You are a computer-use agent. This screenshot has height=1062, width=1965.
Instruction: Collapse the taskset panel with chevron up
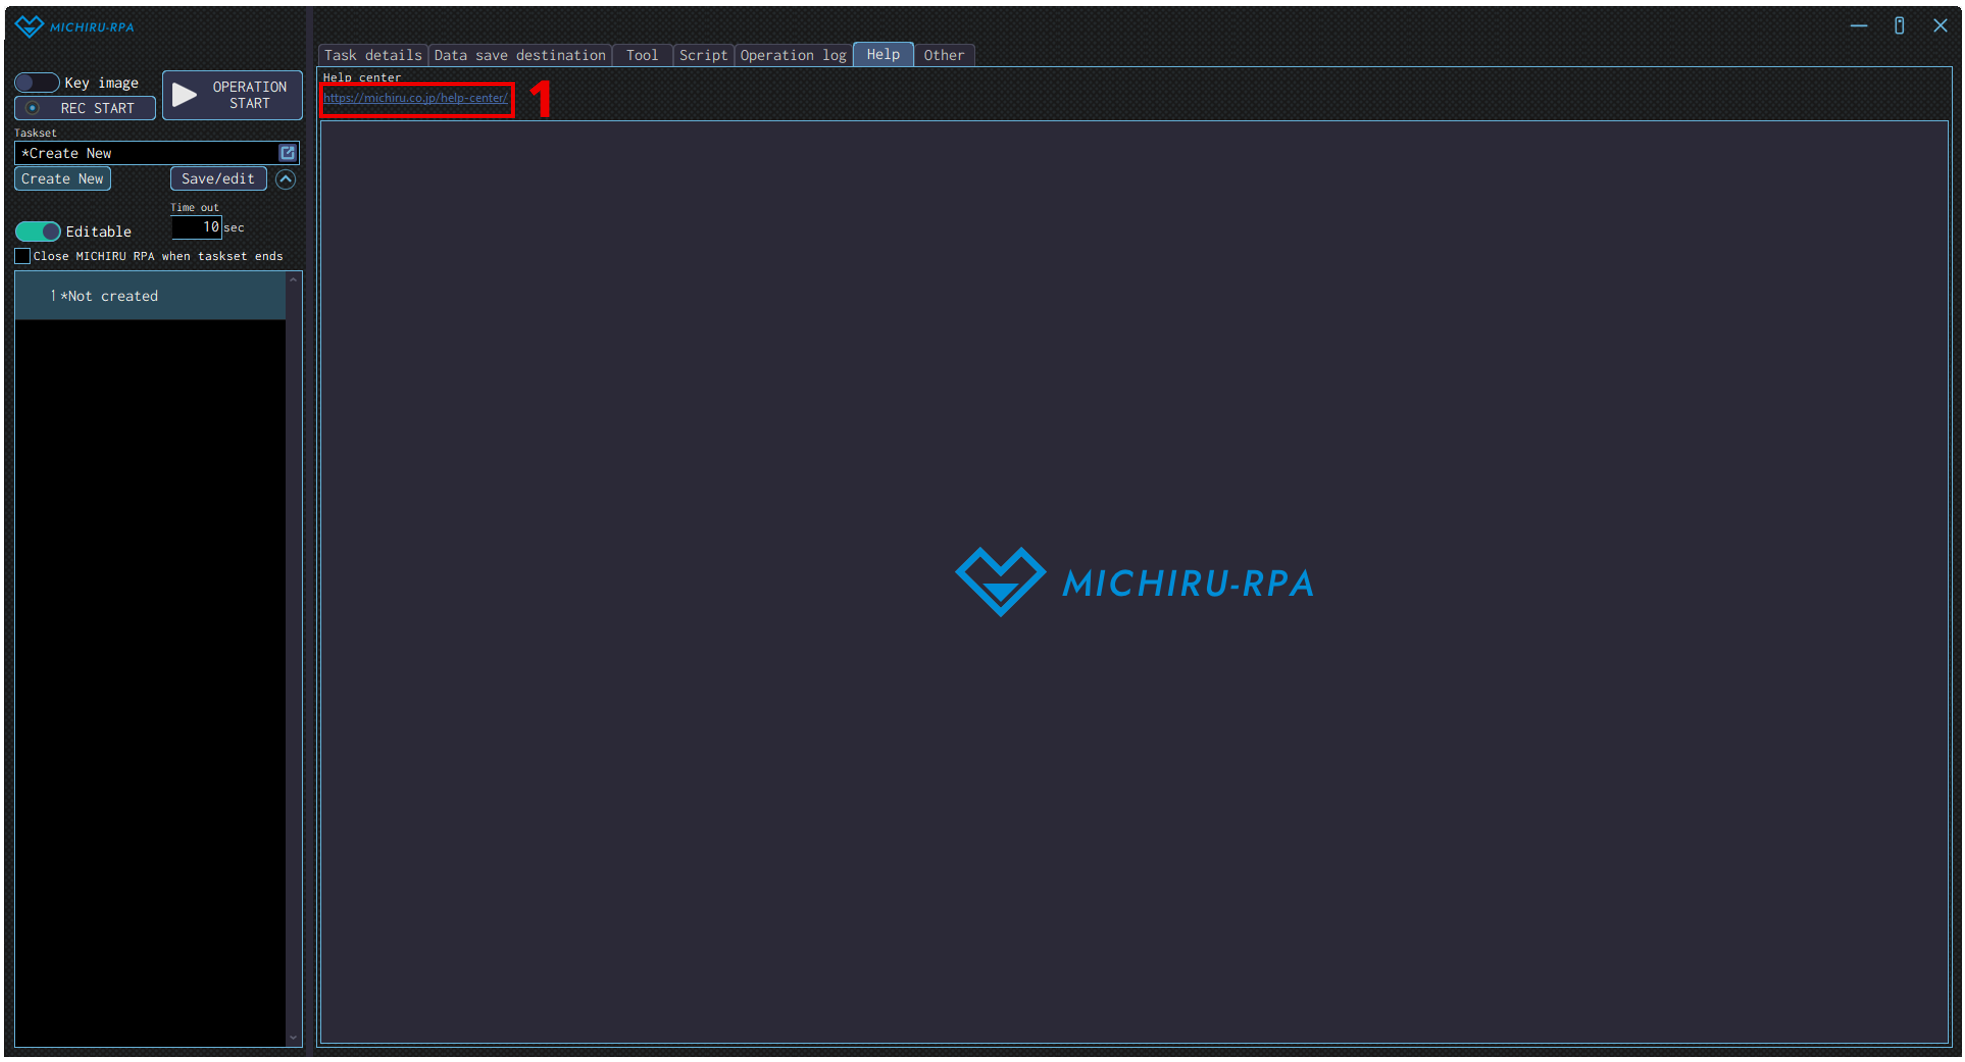point(286,180)
